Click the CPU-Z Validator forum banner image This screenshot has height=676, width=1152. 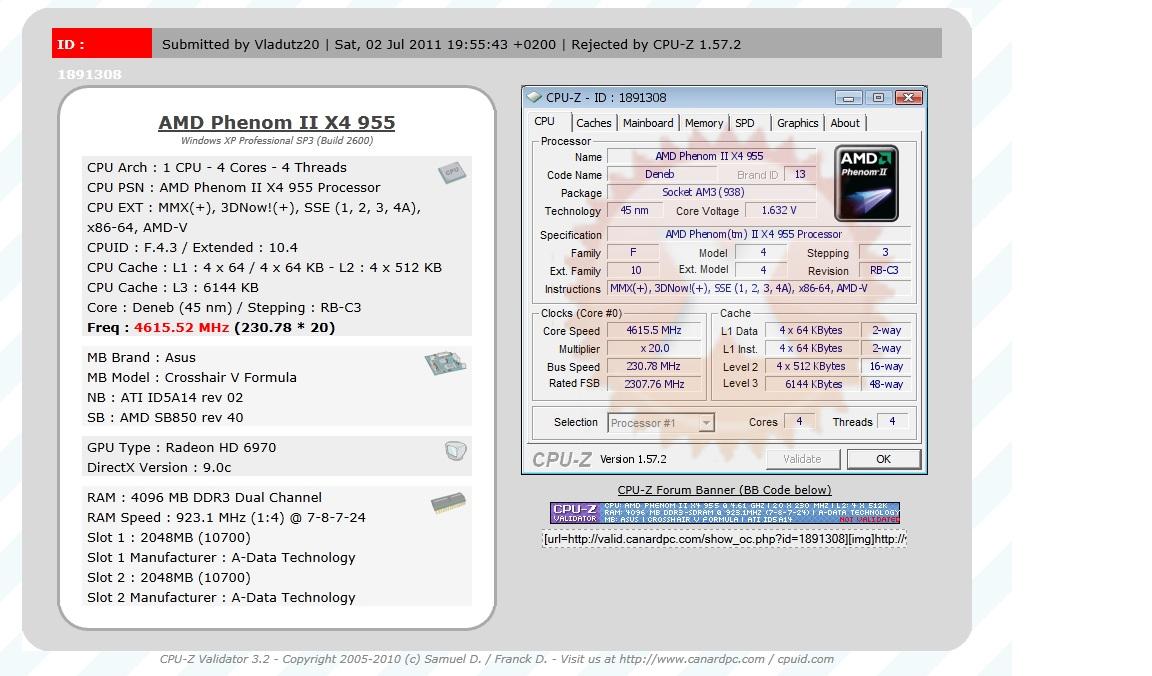click(x=725, y=512)
